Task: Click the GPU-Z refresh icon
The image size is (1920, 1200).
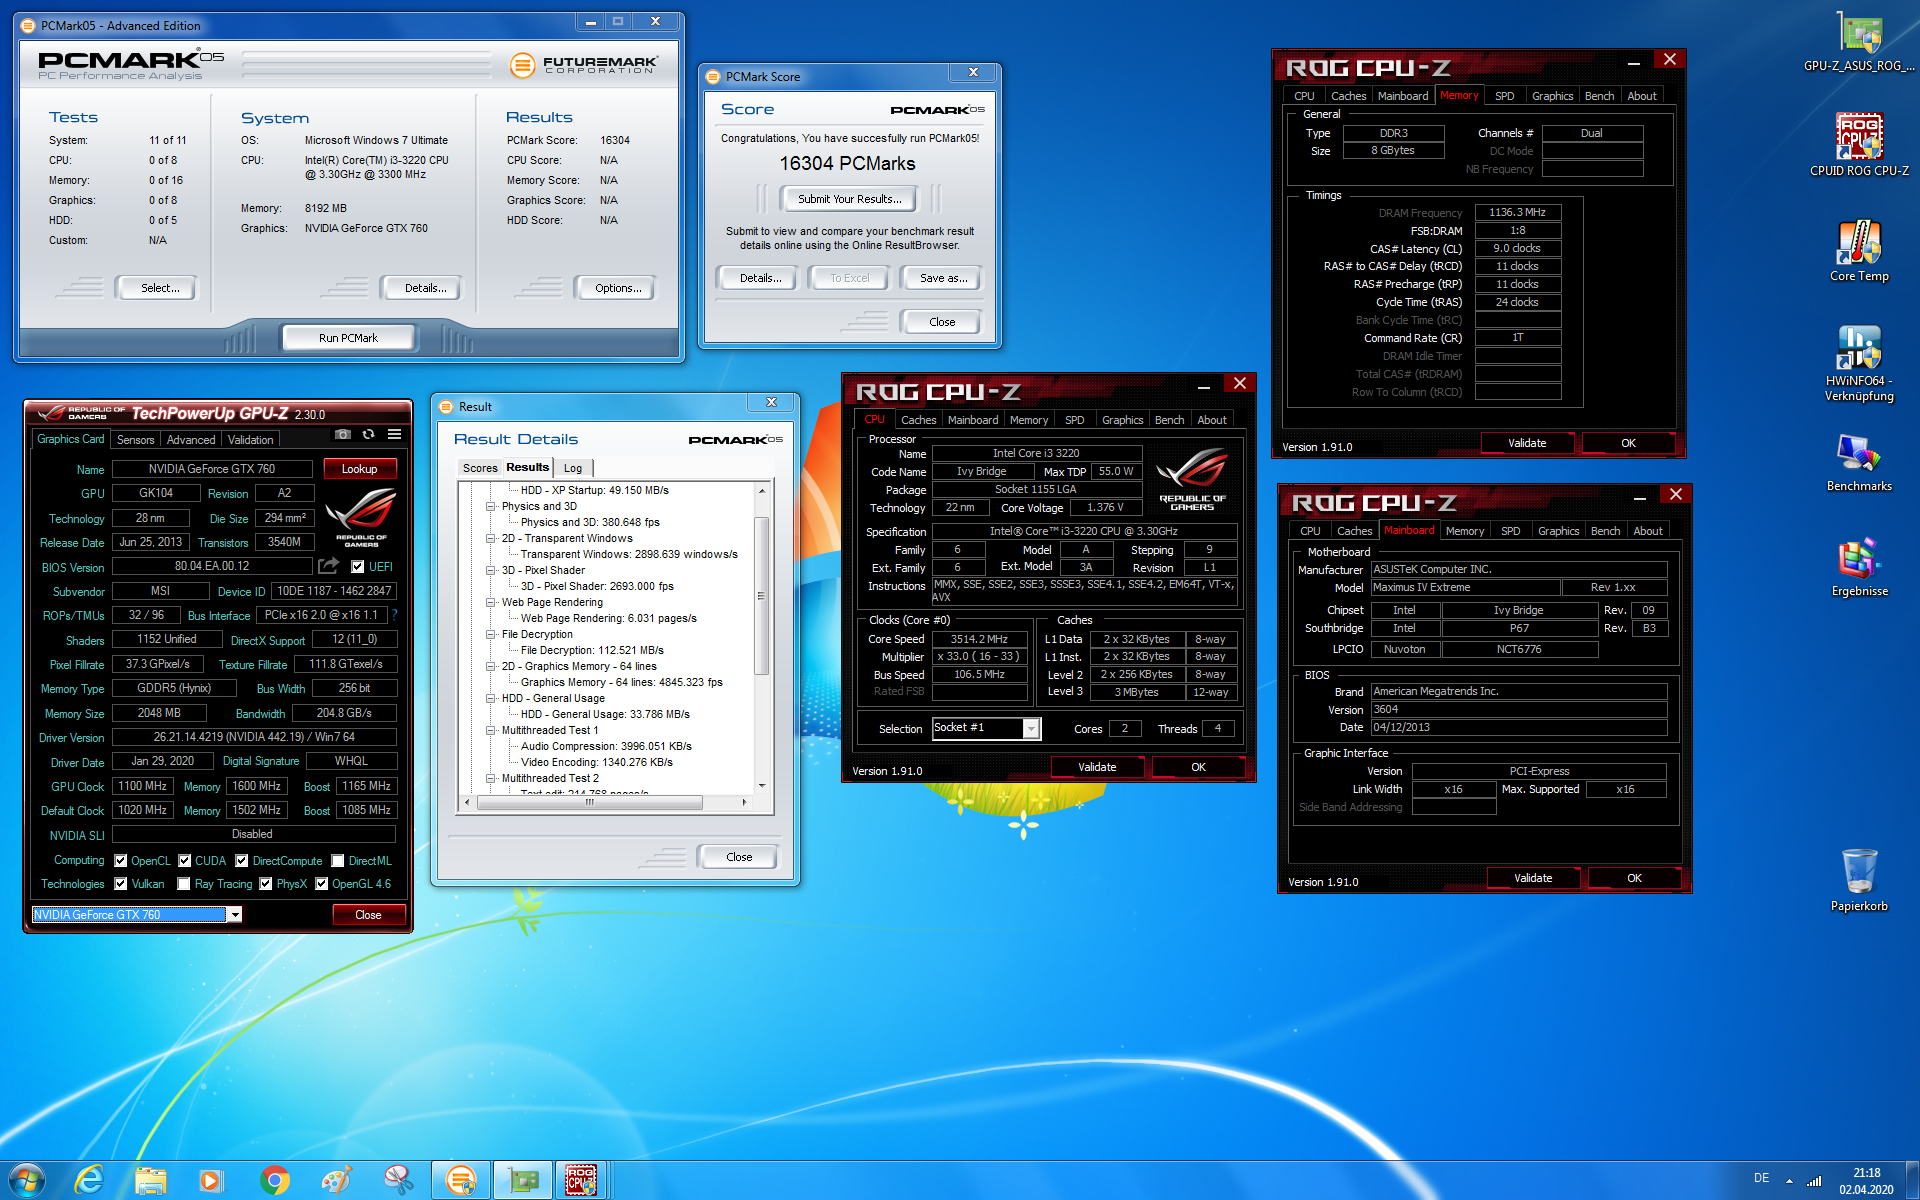Action: pyautogui.click(x=369, y=434)
